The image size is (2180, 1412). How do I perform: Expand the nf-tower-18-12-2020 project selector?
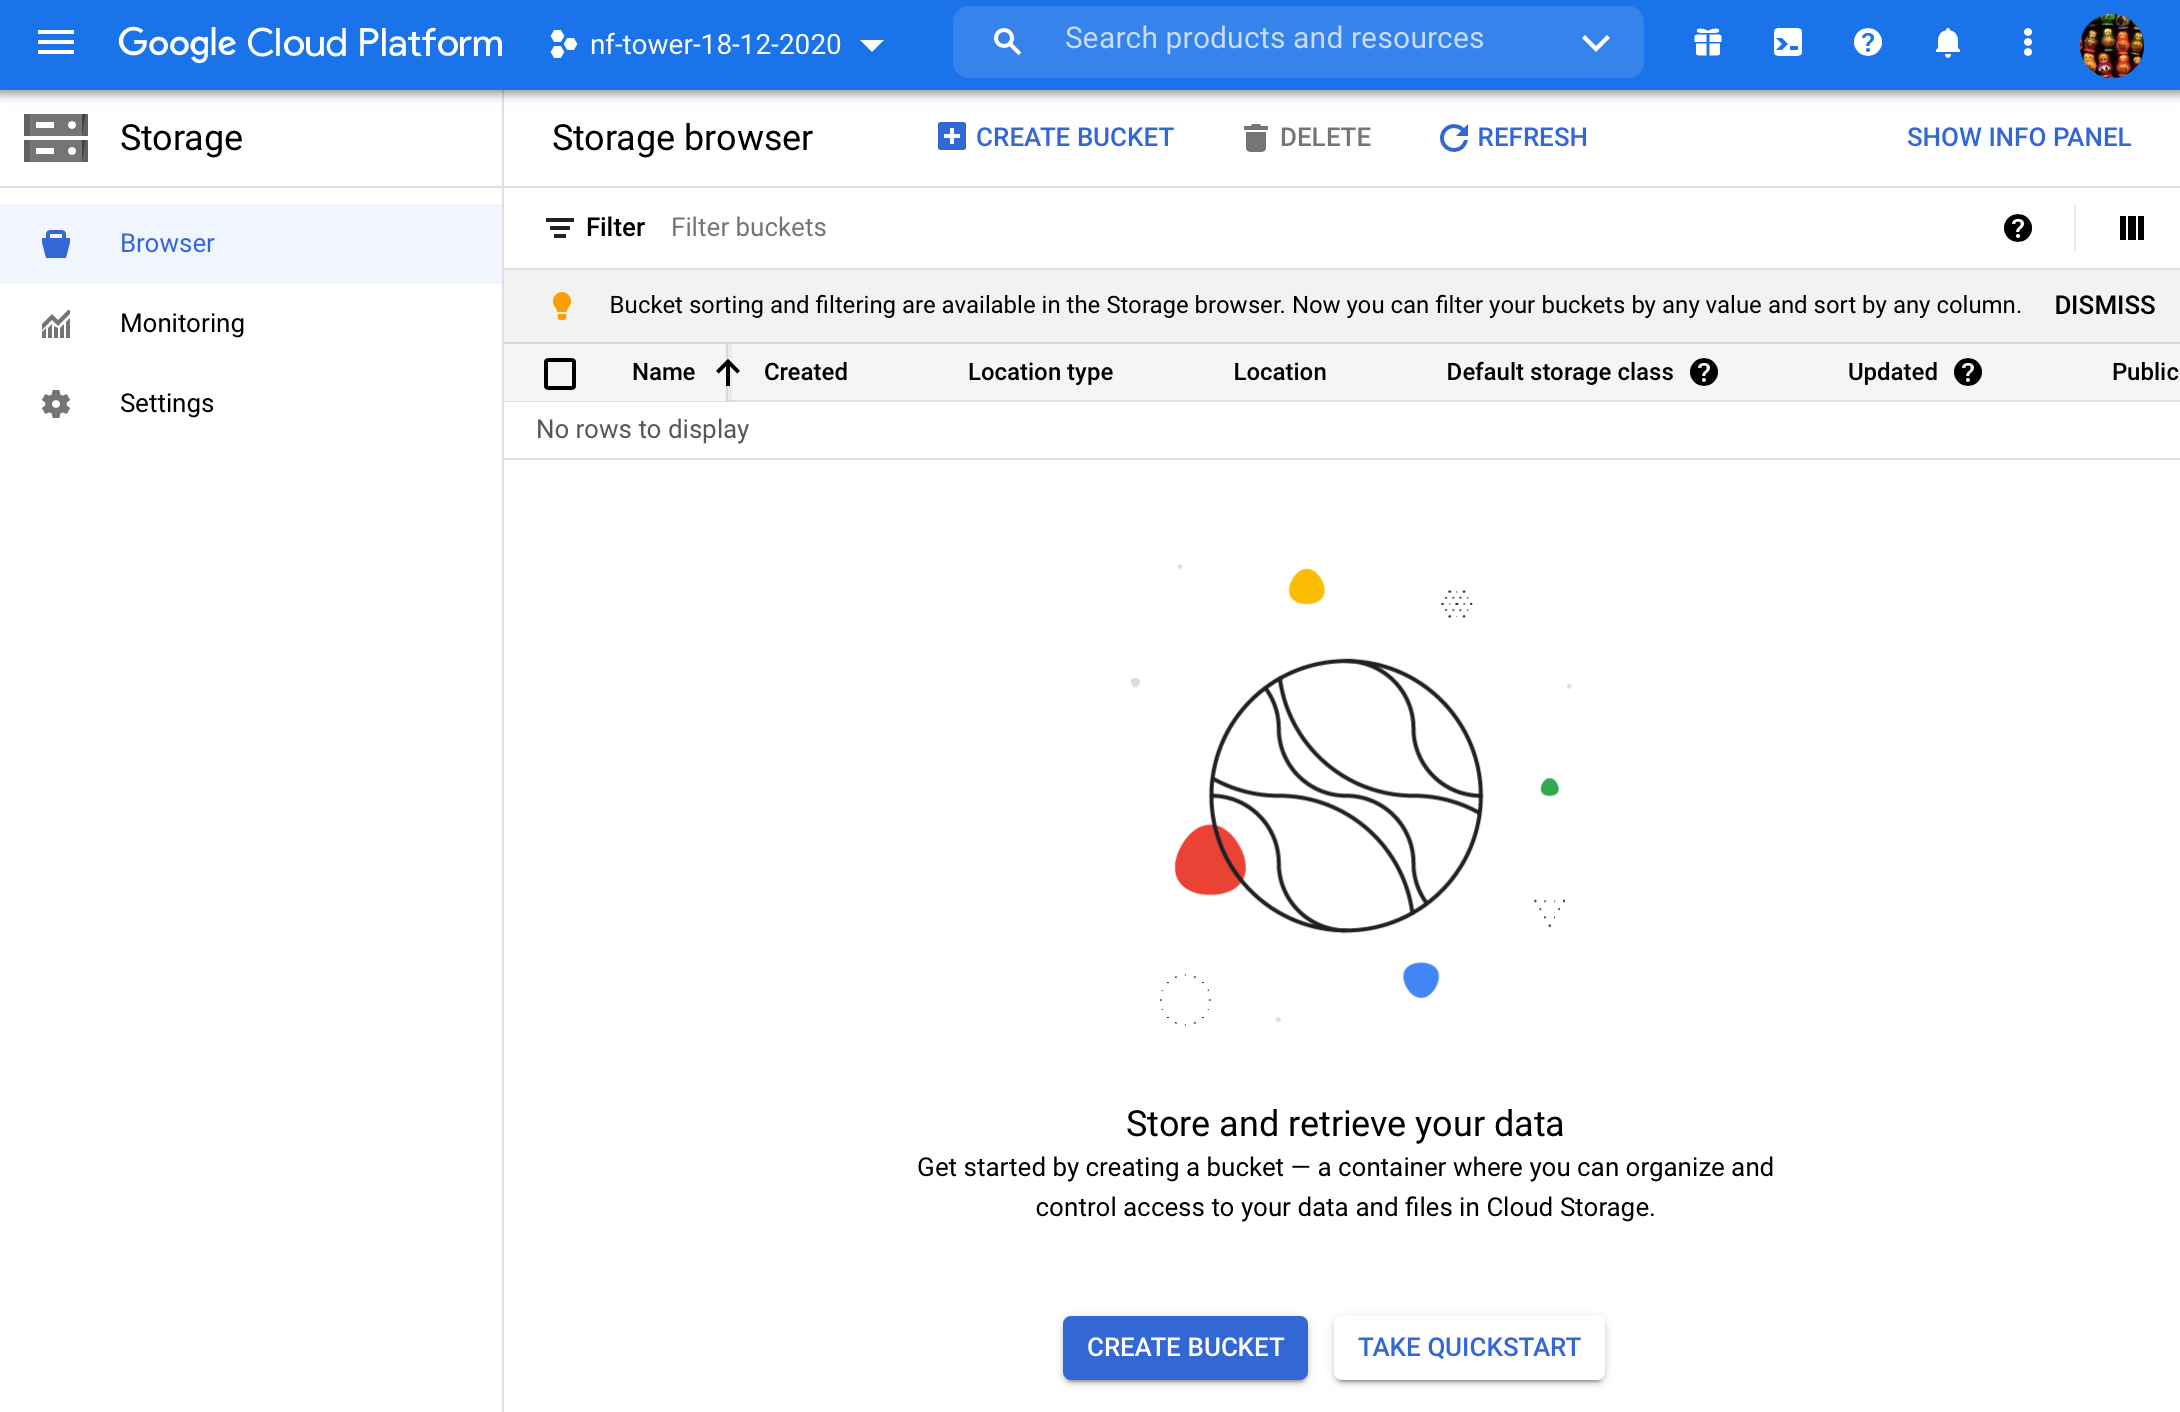717,44
